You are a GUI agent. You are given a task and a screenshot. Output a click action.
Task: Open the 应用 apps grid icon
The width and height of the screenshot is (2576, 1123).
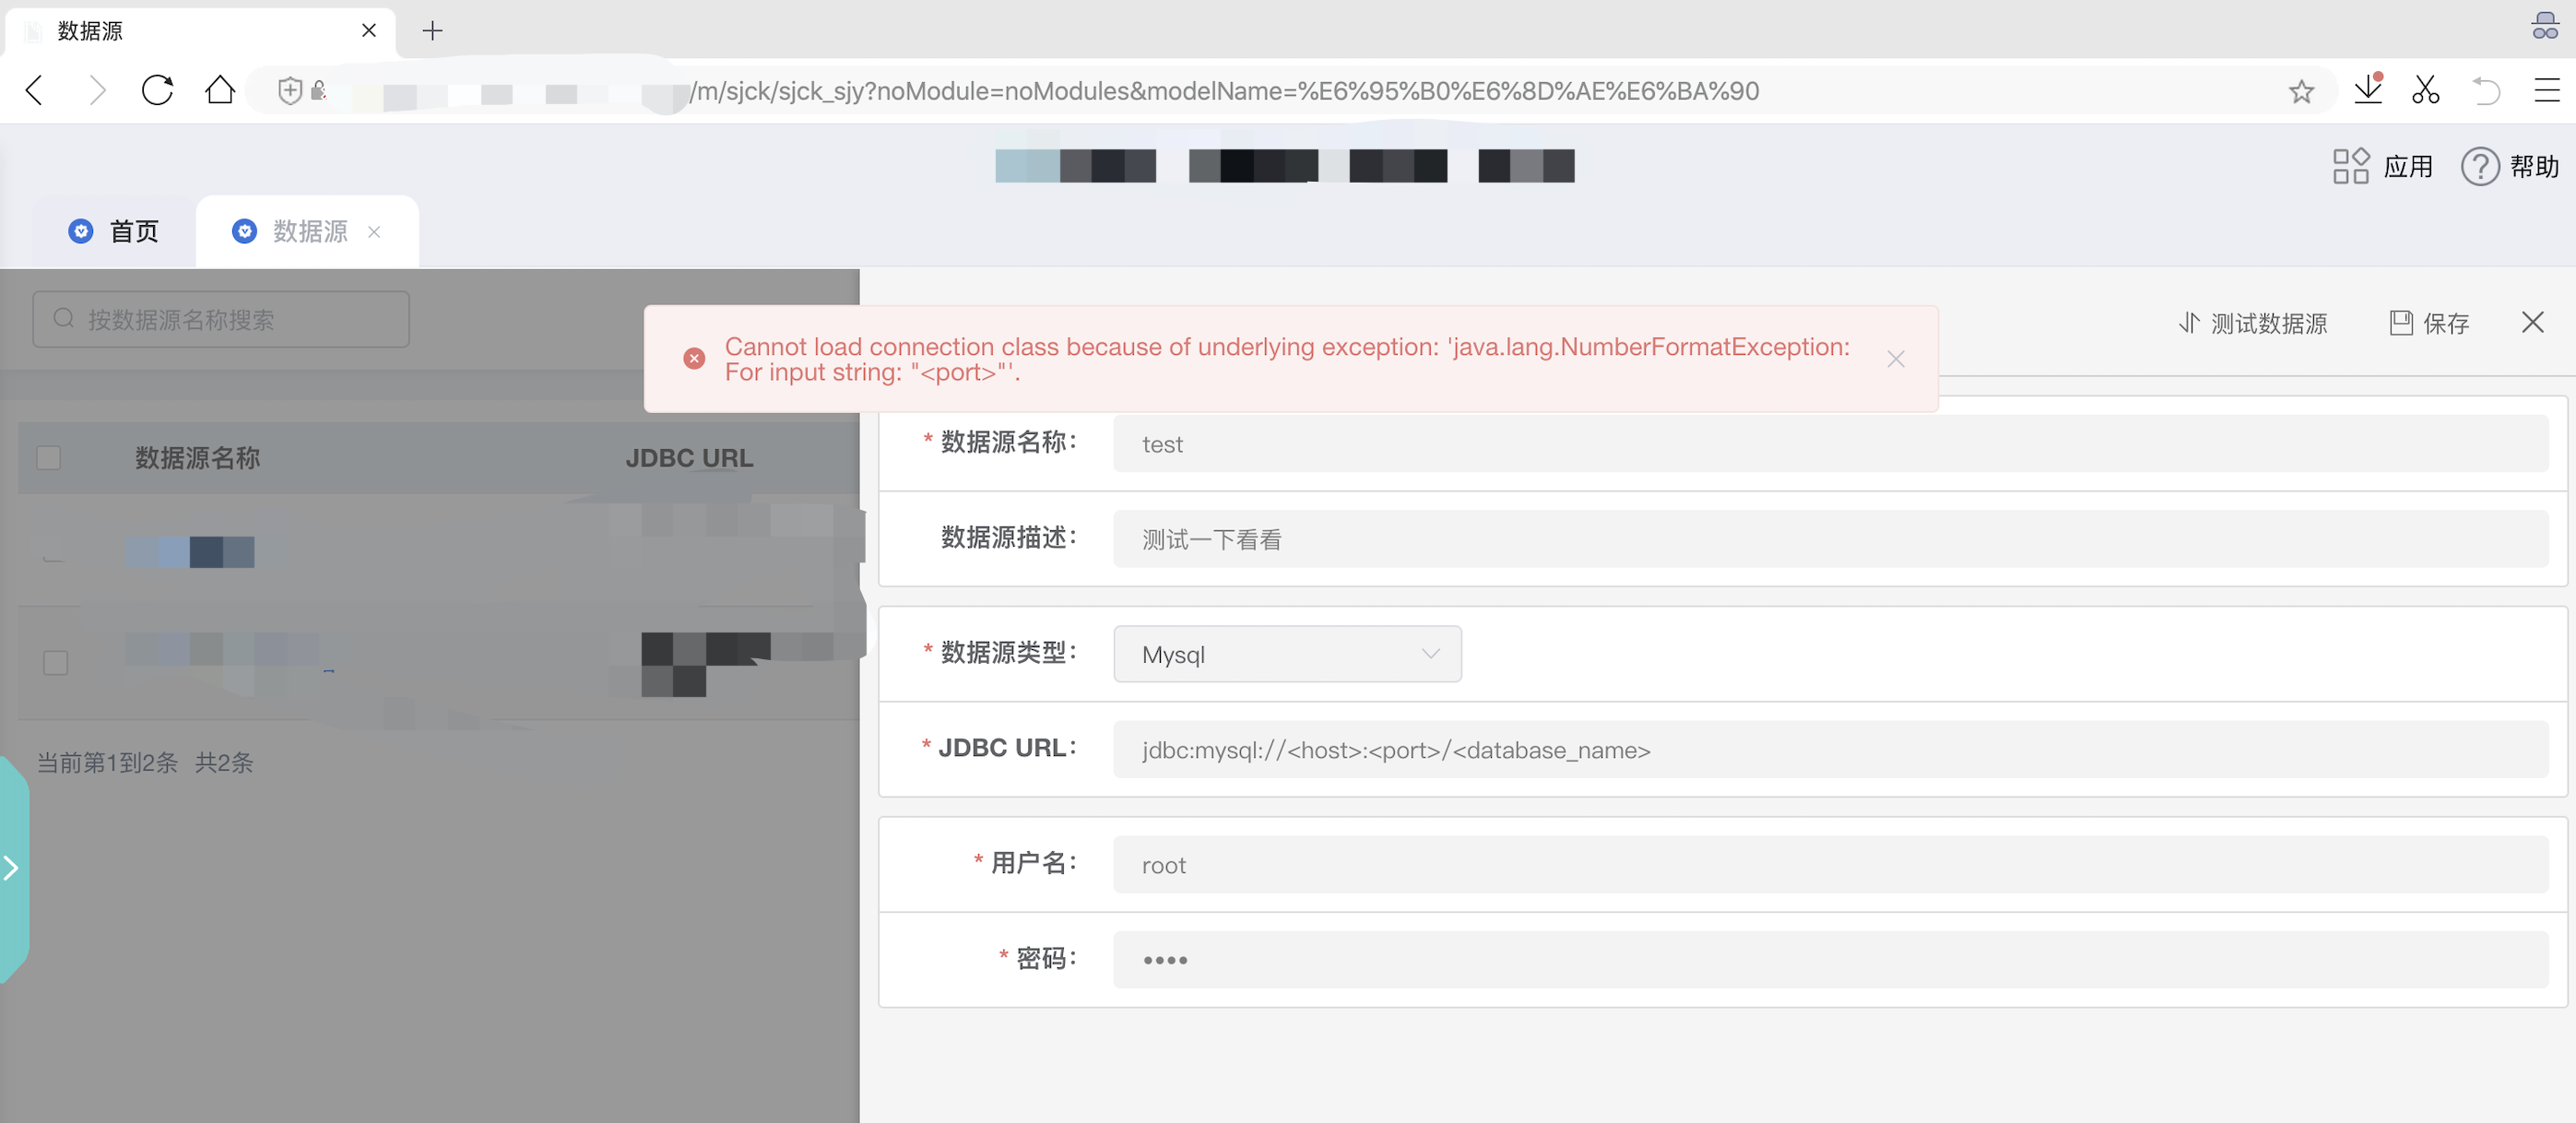click(2351, 166)
